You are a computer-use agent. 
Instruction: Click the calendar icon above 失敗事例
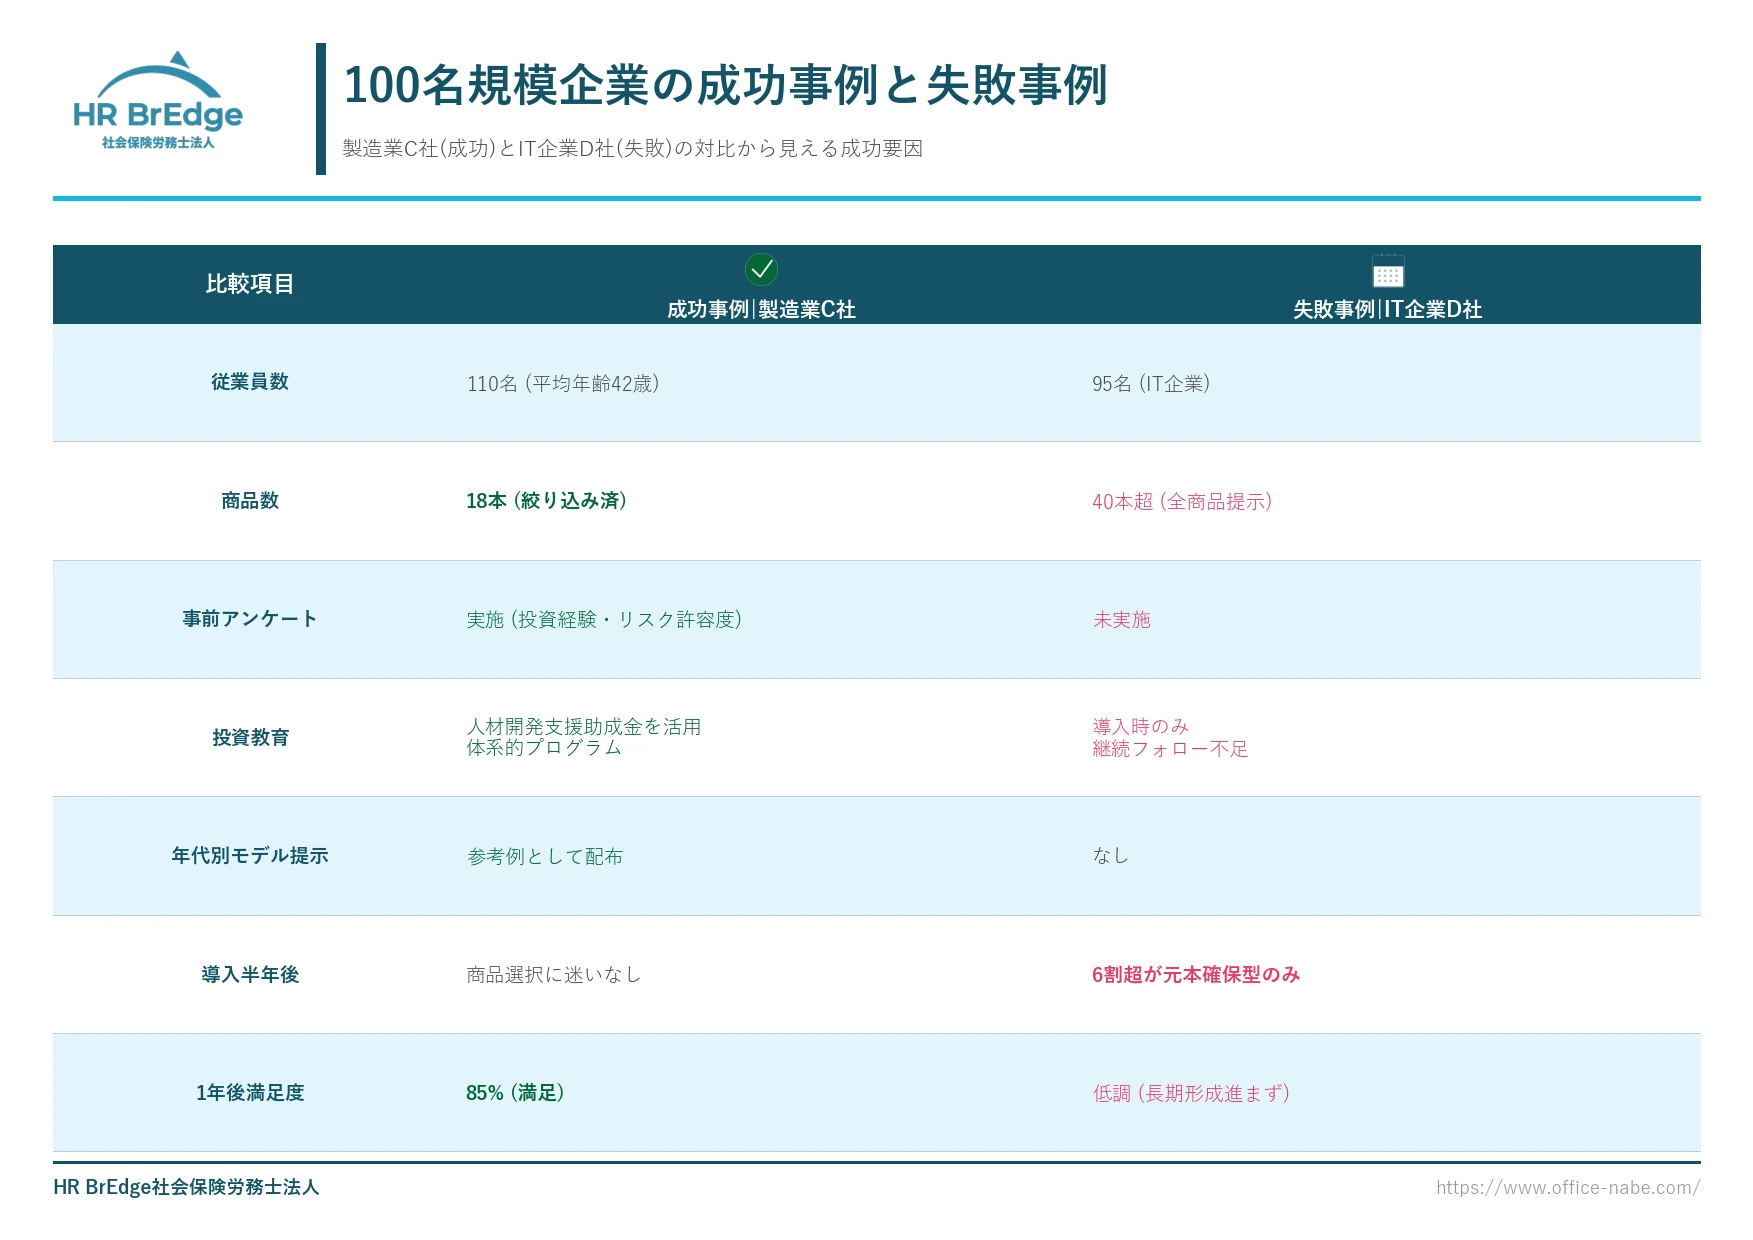[1388, 270]
